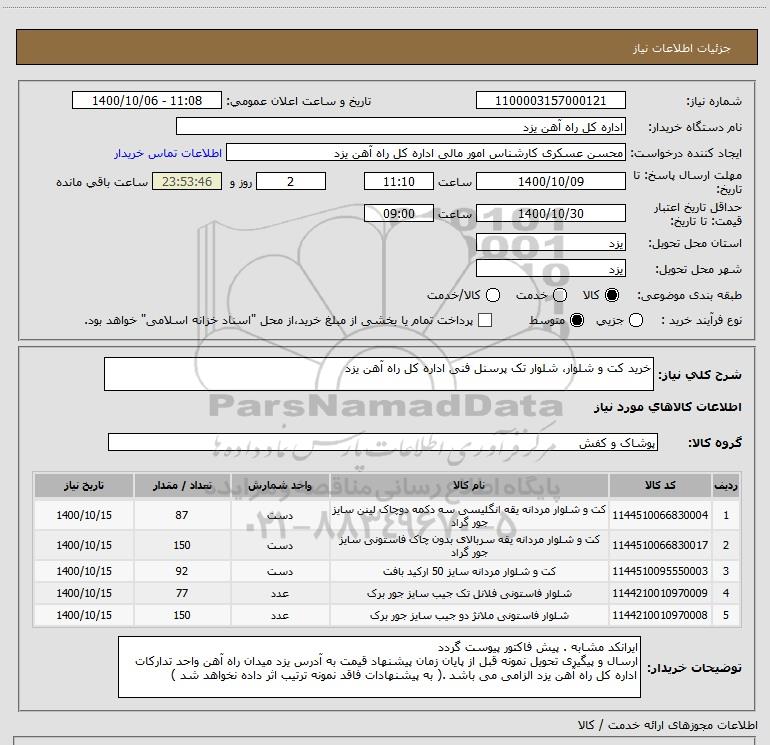Click item name کت و شلوار یقه سربالای بدون چاک

pos(469,546)
